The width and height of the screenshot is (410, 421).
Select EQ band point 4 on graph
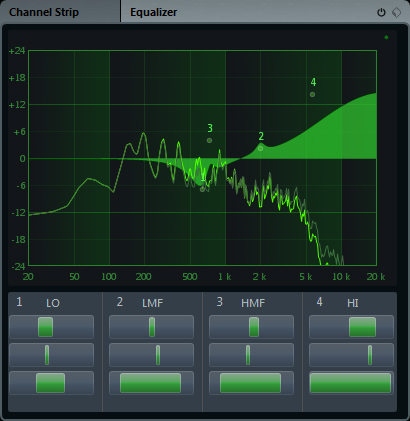click(x=312, y=94)
